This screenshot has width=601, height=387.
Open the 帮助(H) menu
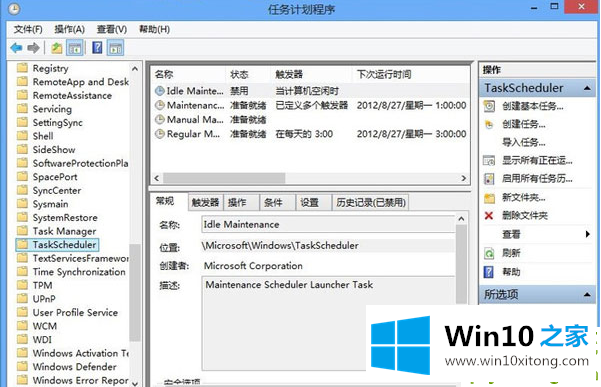(x=154, y=30)
